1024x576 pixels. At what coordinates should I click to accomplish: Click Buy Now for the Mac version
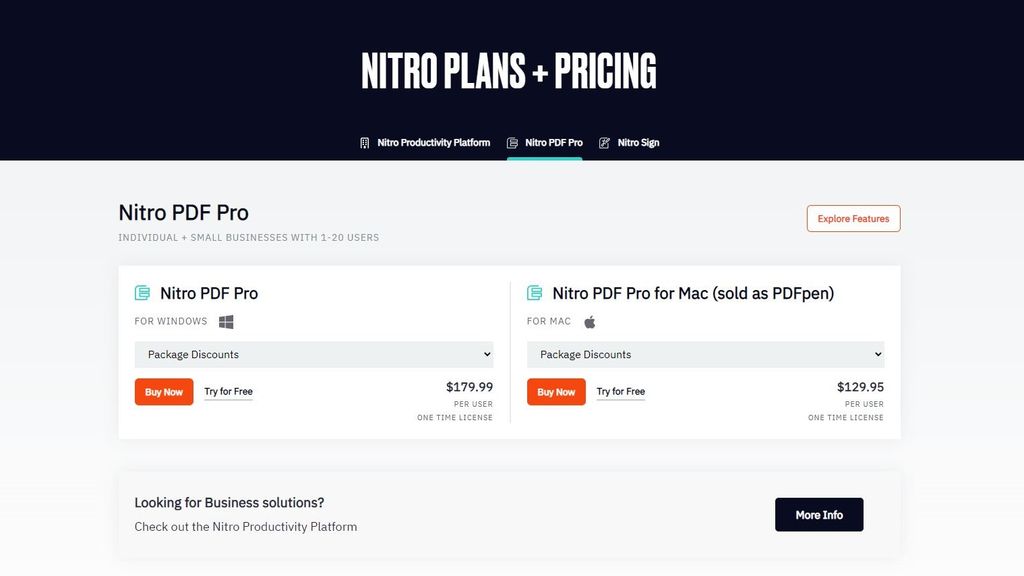coord(555,391)
